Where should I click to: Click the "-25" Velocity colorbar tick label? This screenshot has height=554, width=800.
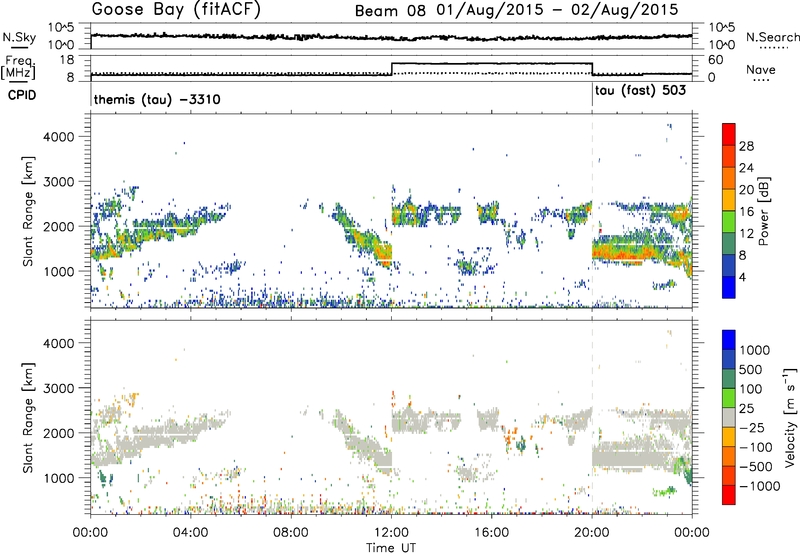(x=752, y=427)
